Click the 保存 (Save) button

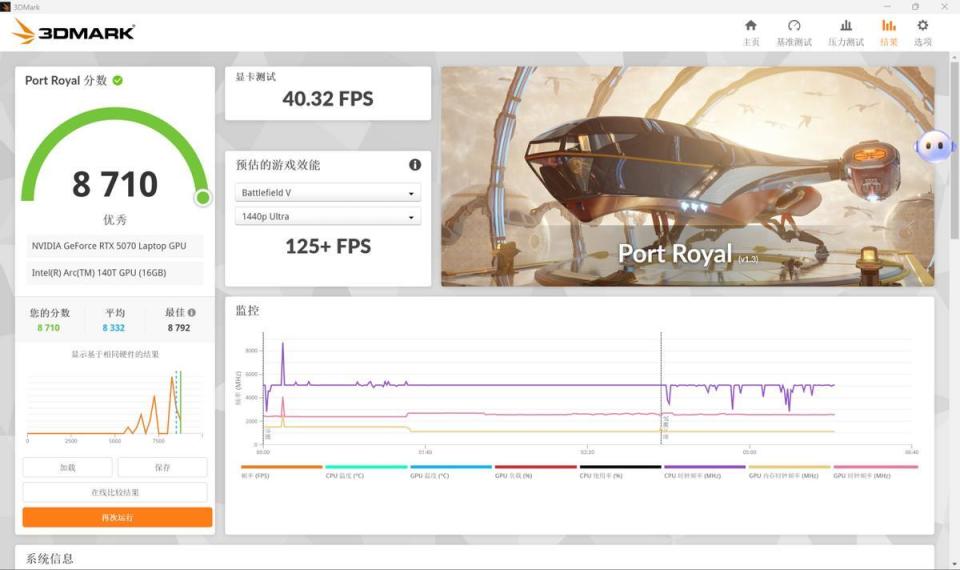[x=162, y=467]
